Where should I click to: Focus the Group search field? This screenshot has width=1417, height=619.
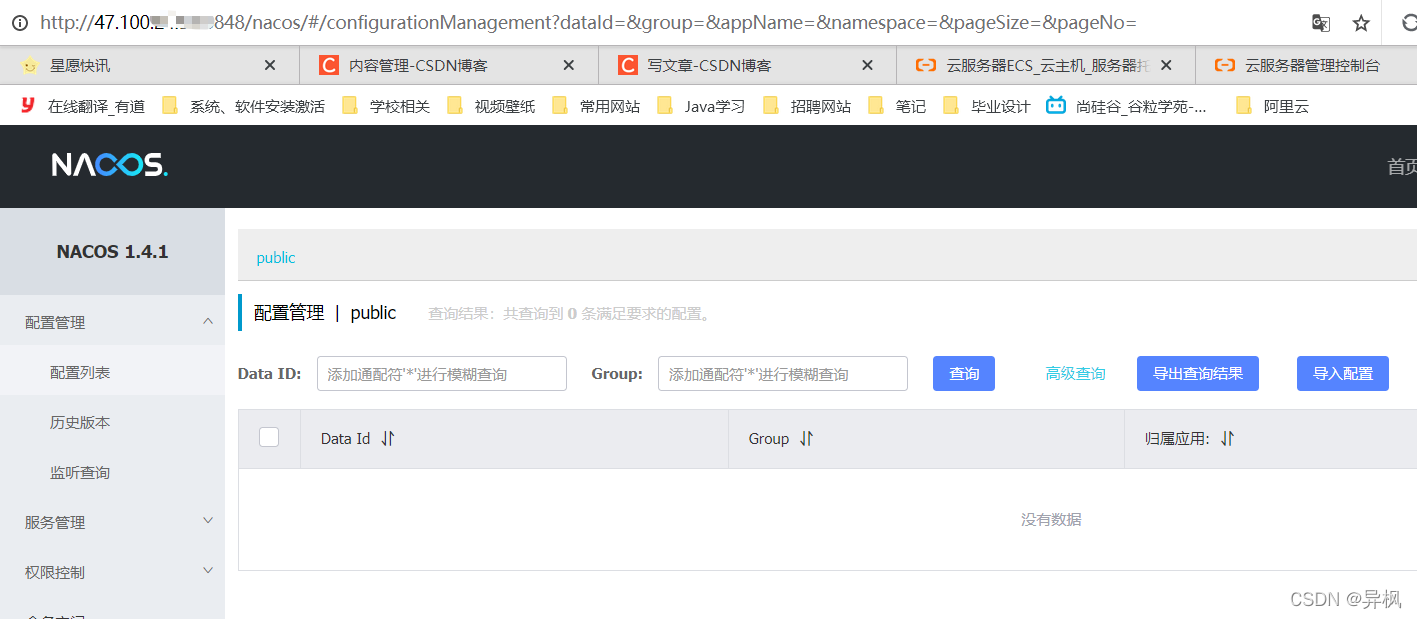[783, 373]
